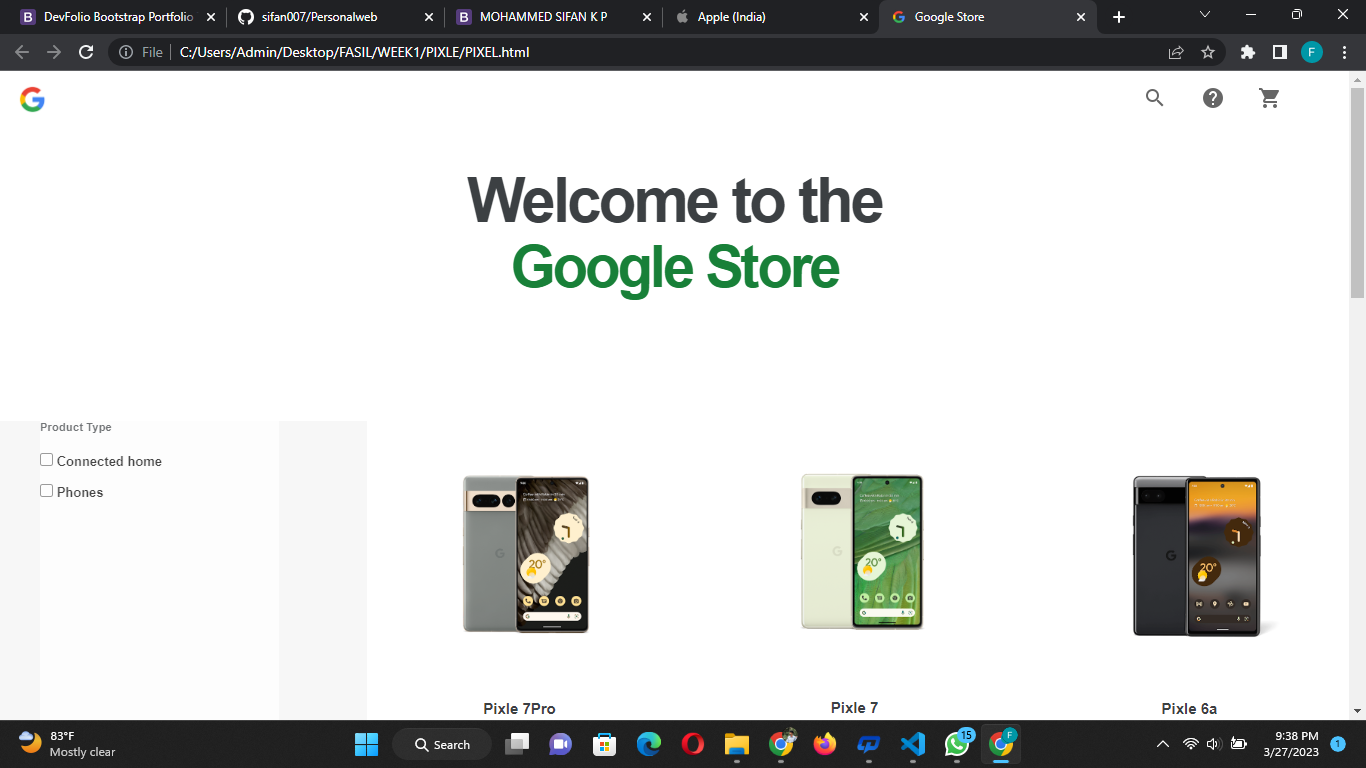Expand the tab search dropdown arrow
The width and height of the screenshot is (1366, 768).
[1204, 15]
